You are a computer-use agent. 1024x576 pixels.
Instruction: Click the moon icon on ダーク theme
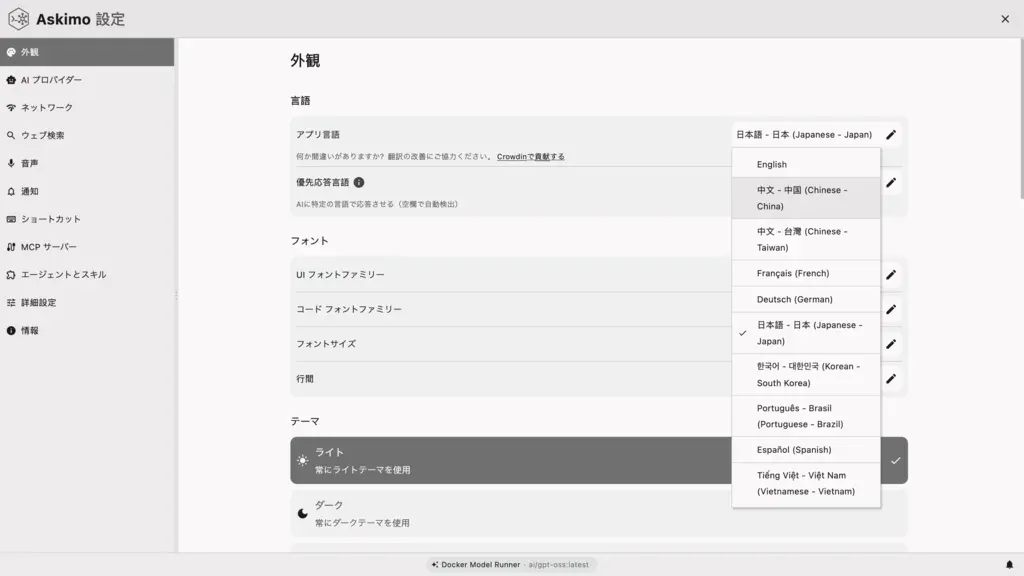click(302, 513)
